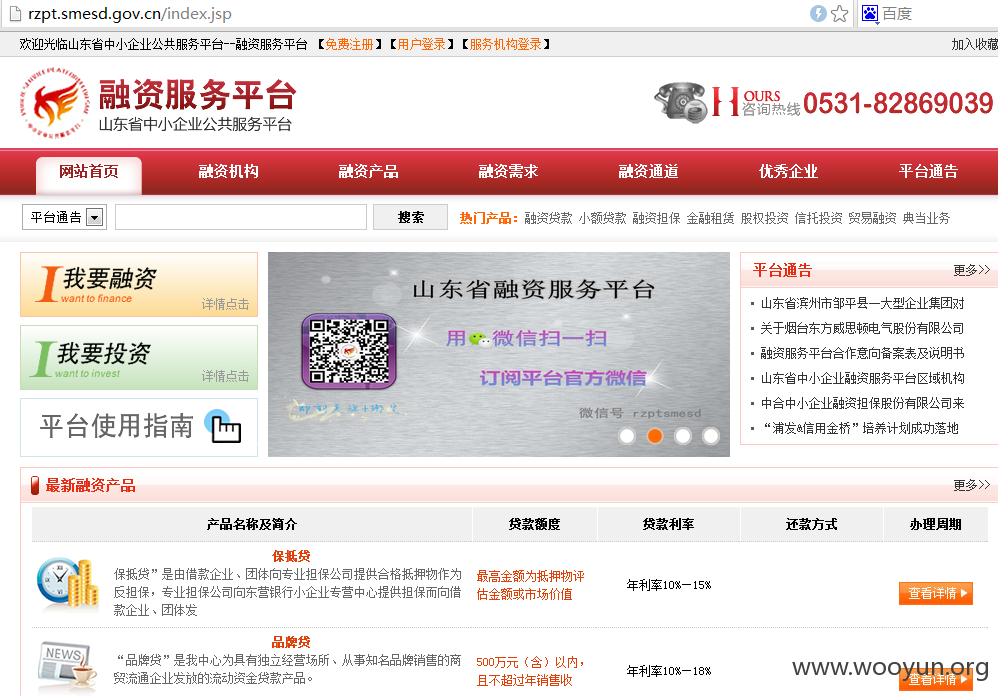Image resolution: width=998 pixels, height=696 pixels.
Task: Open notice 山东省滨州市邹平县一大型企业集团对
Action: pos(862,303)
